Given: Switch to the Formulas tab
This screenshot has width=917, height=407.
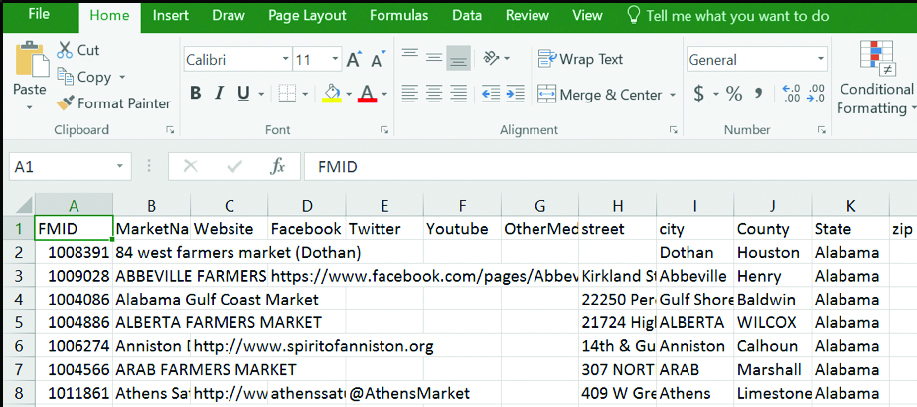Looking at the screenshot, I should pyautogui.click(x=399, y=16).
